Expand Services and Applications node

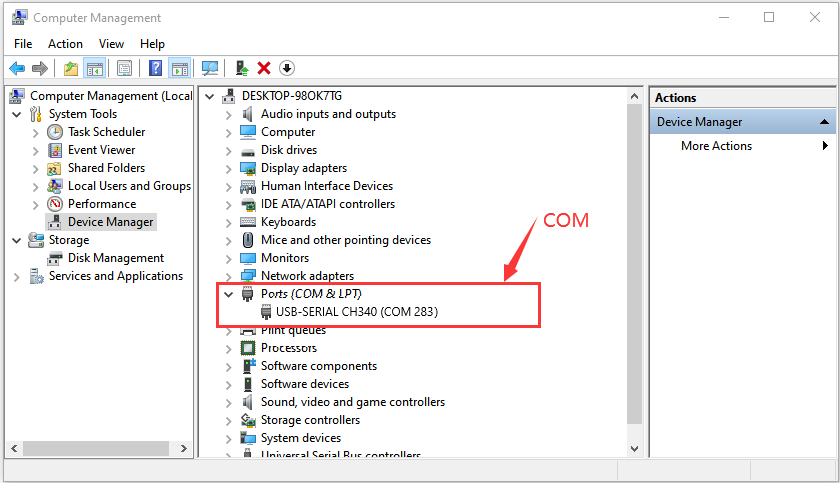point(17,277)
